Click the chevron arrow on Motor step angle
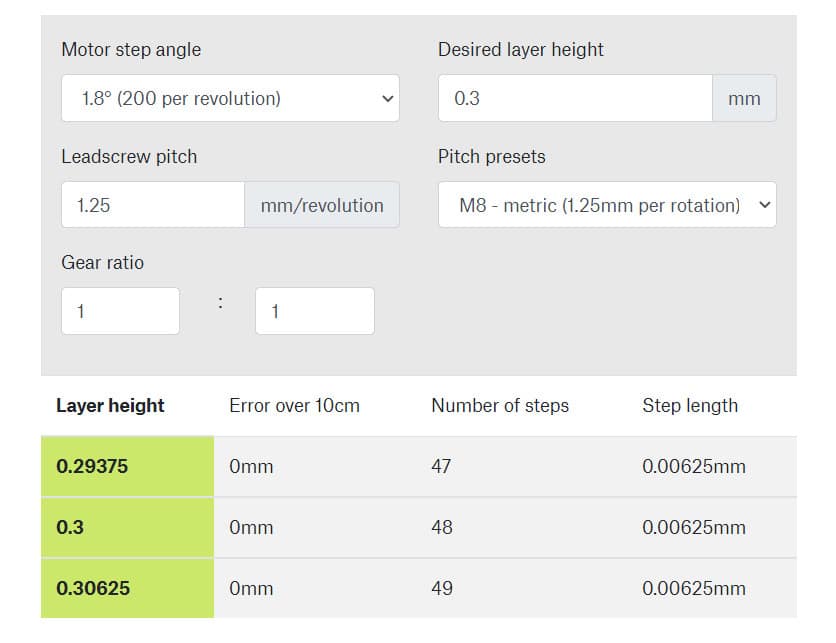The width and height of the screenshot is (836, 643). (388, 99)
